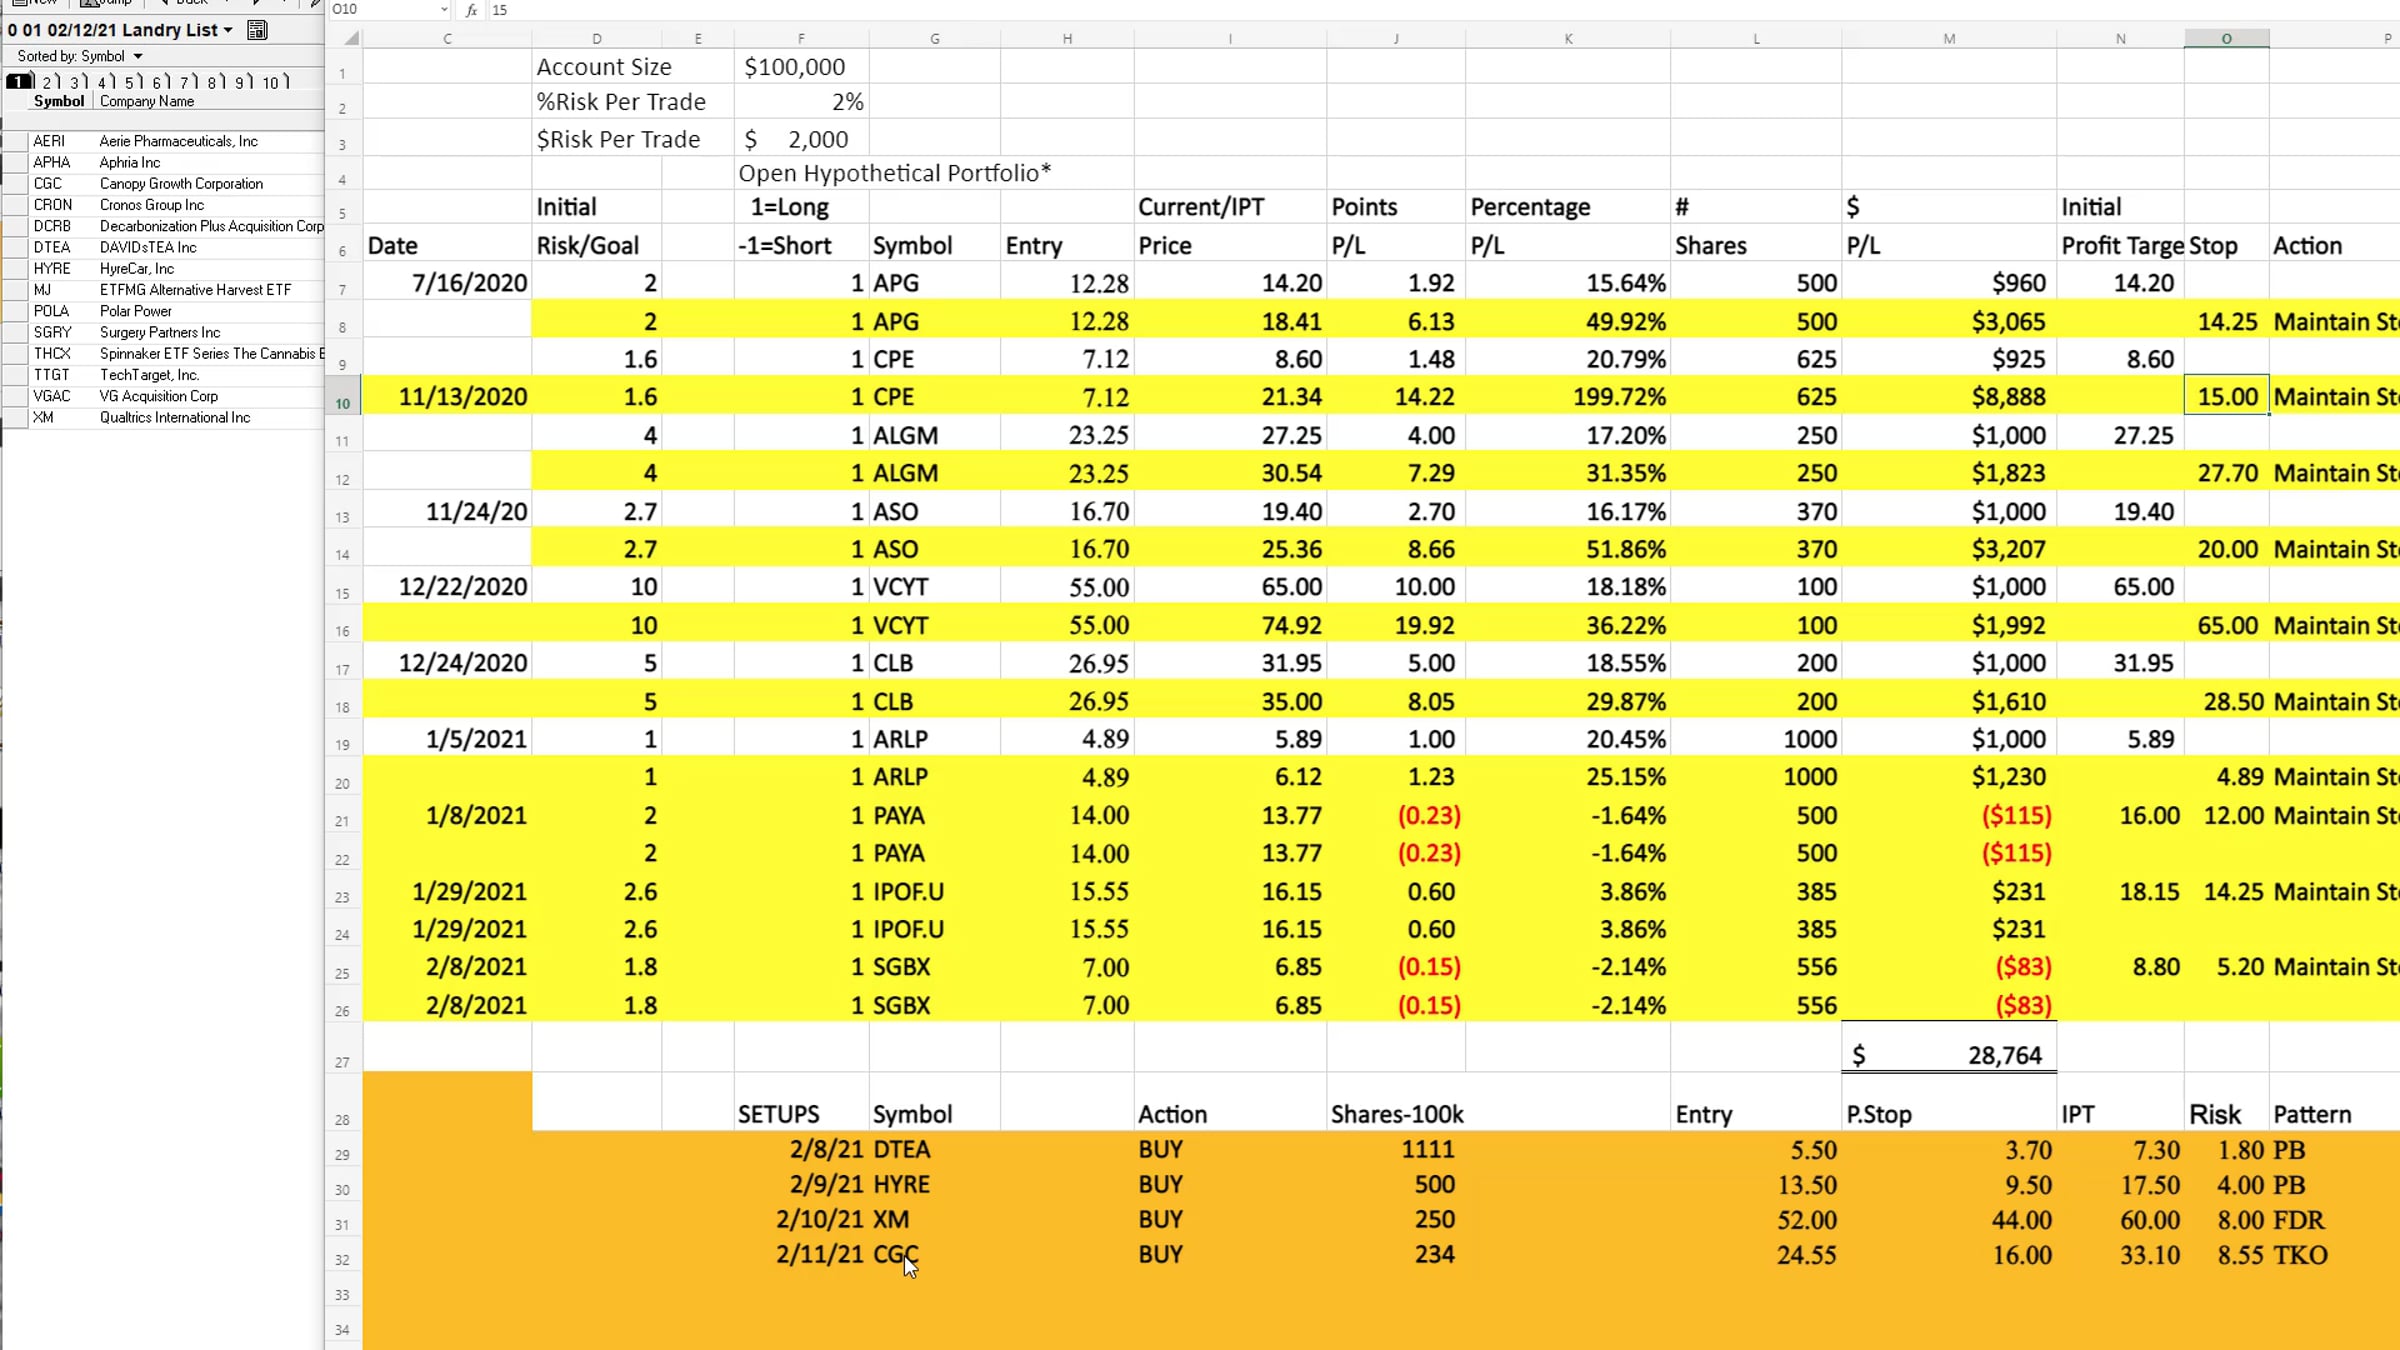Switch to list tab 3
The image size is (2400, 1350).
pyautogui.click(x=78, y=82)
